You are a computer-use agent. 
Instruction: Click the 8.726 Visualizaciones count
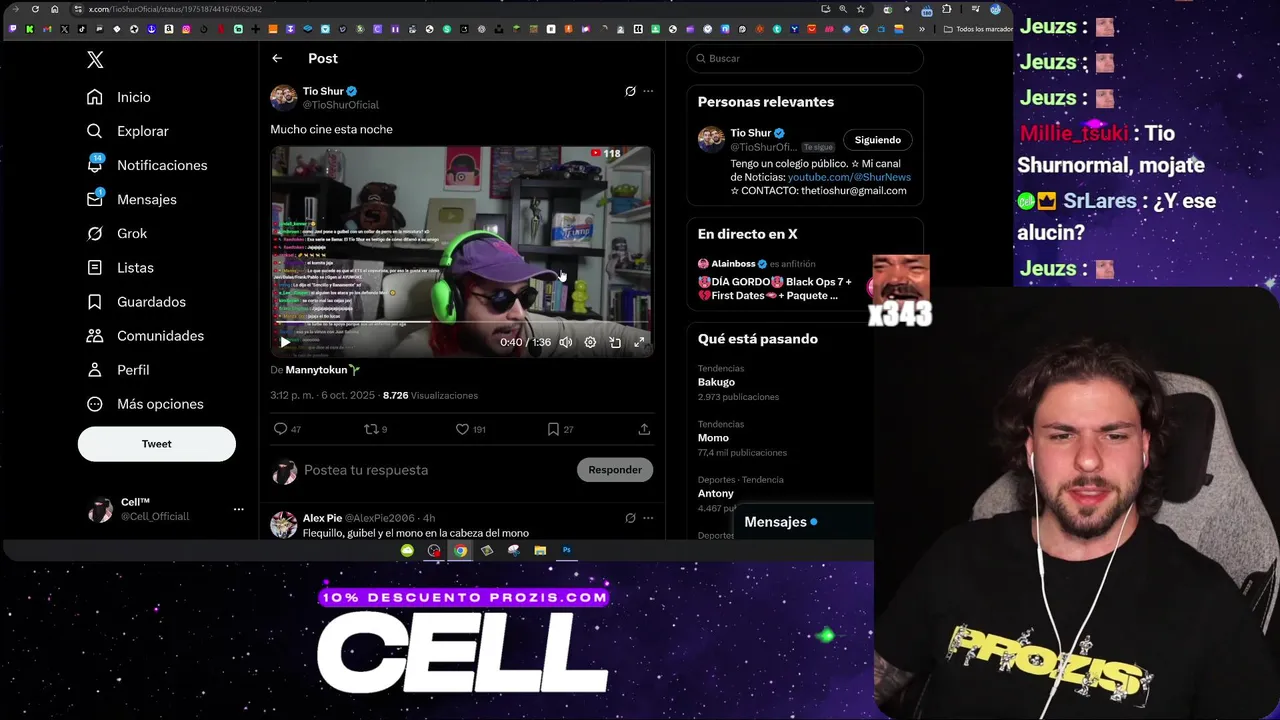(x=430, y=395)
